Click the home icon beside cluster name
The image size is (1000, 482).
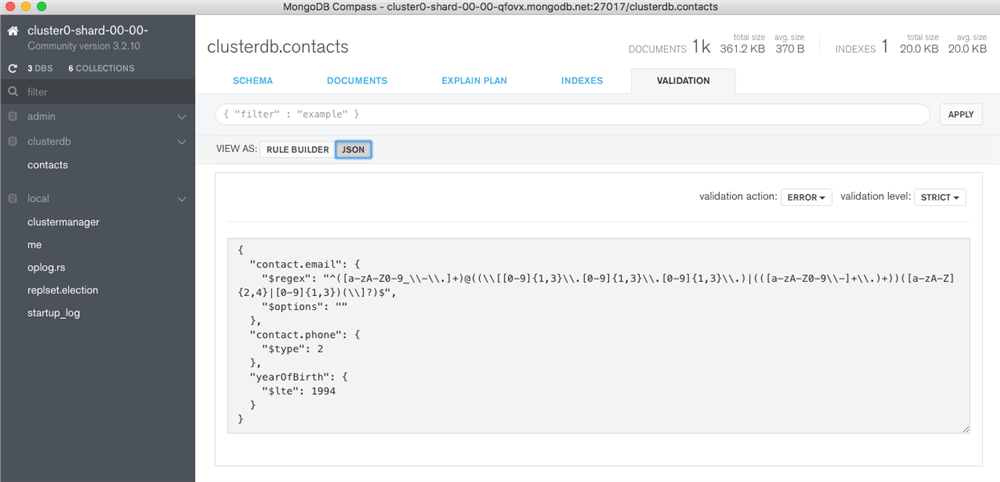click(13, 31)
